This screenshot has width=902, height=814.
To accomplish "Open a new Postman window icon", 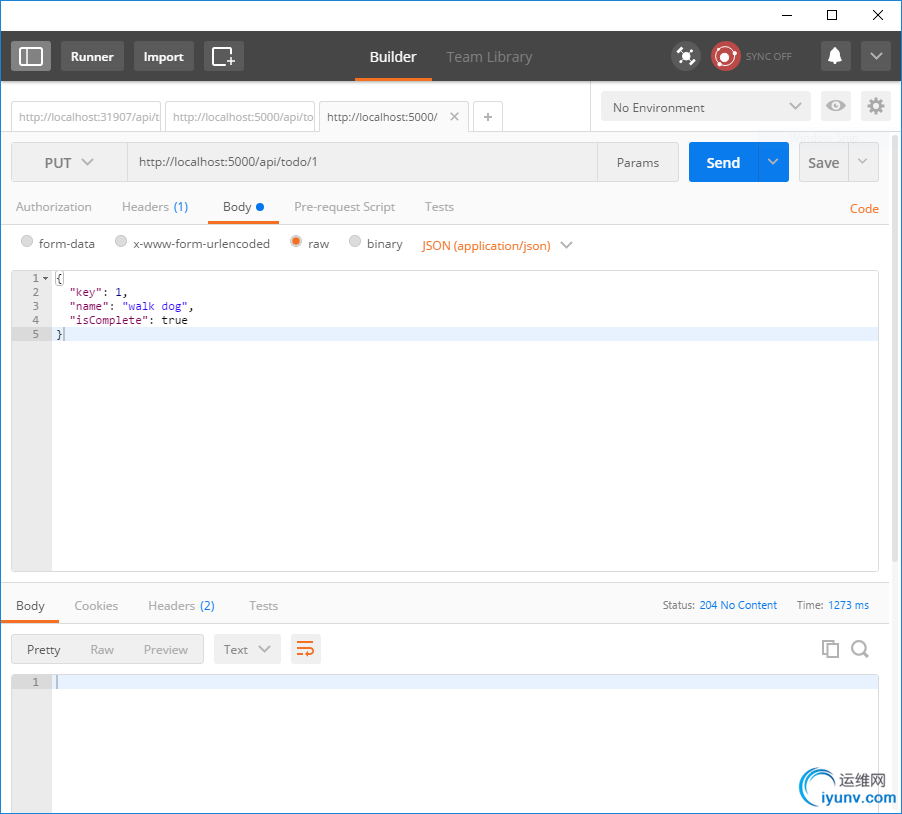I will point(223,56).
